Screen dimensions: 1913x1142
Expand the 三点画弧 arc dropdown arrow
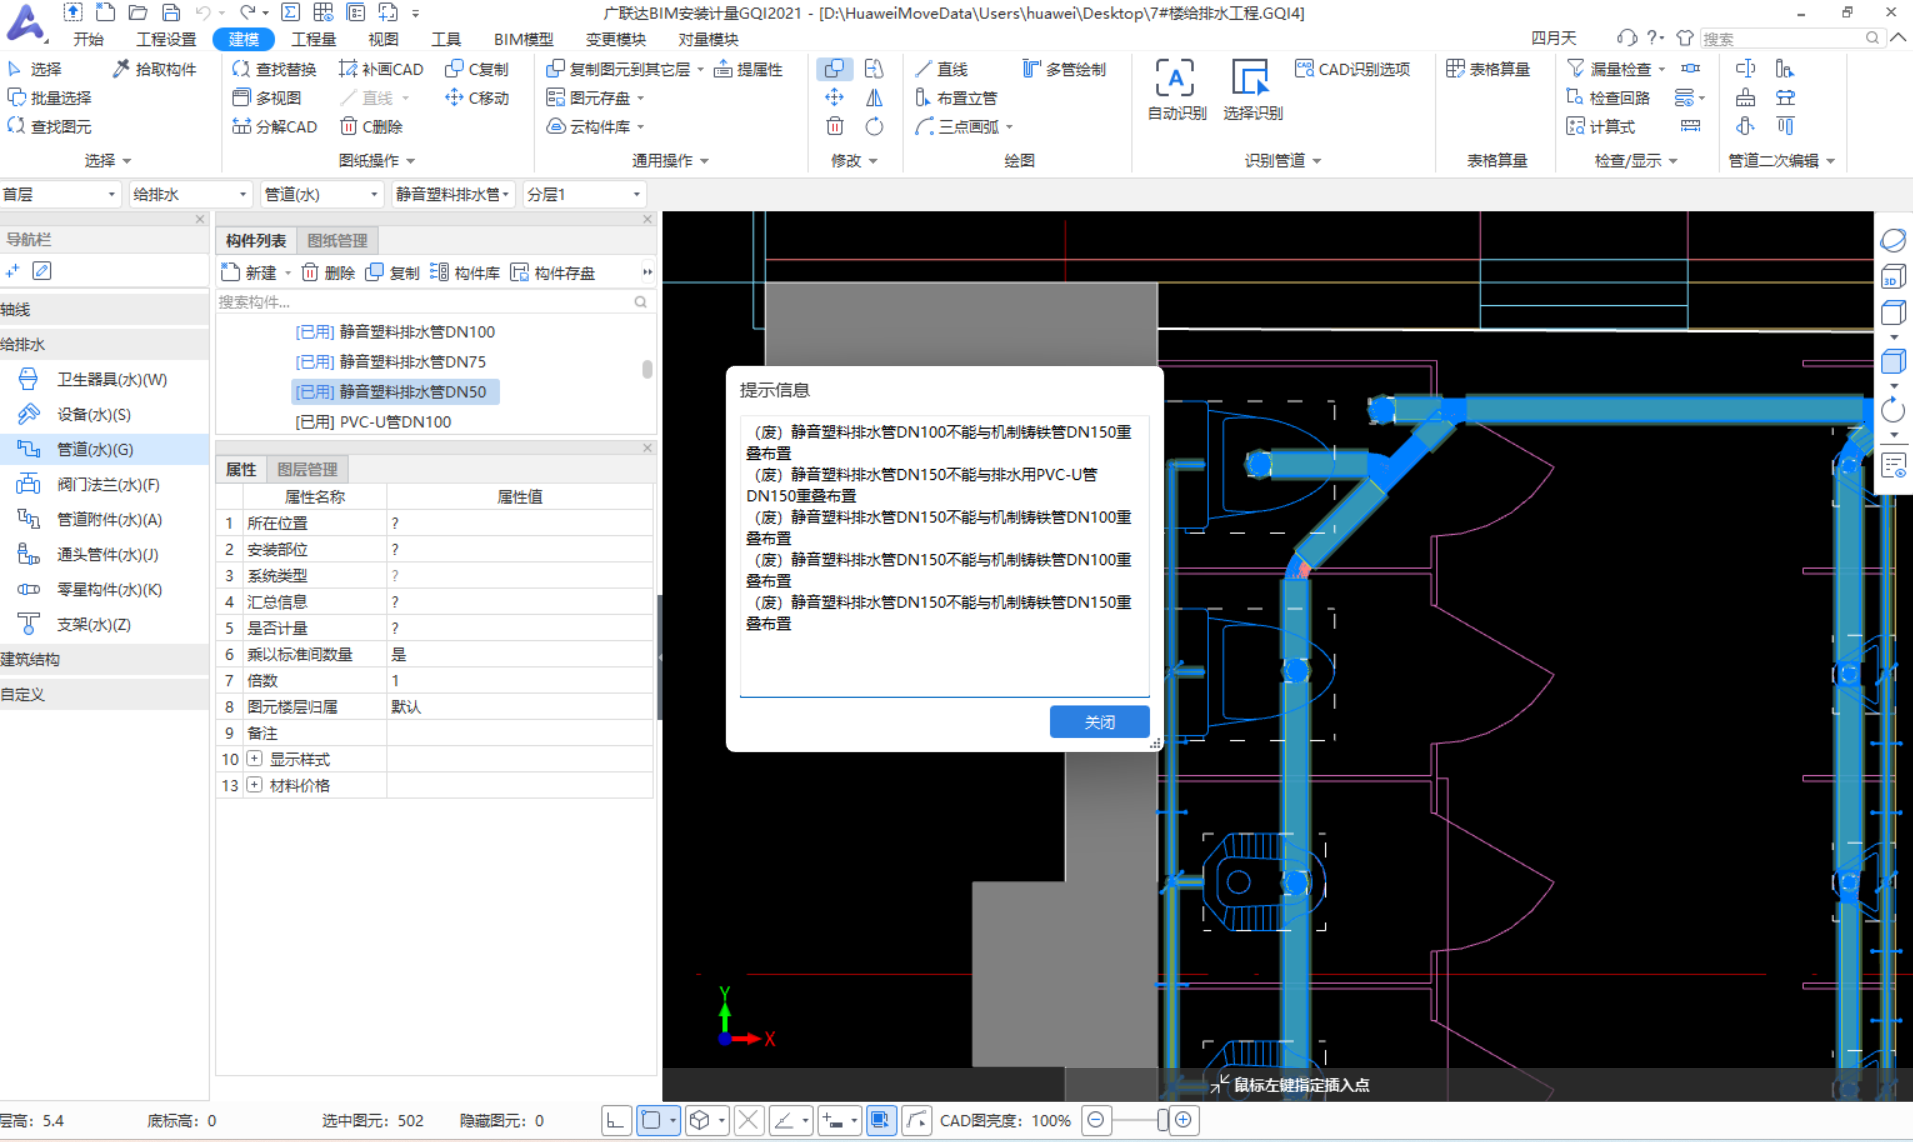click(1009, 127)
